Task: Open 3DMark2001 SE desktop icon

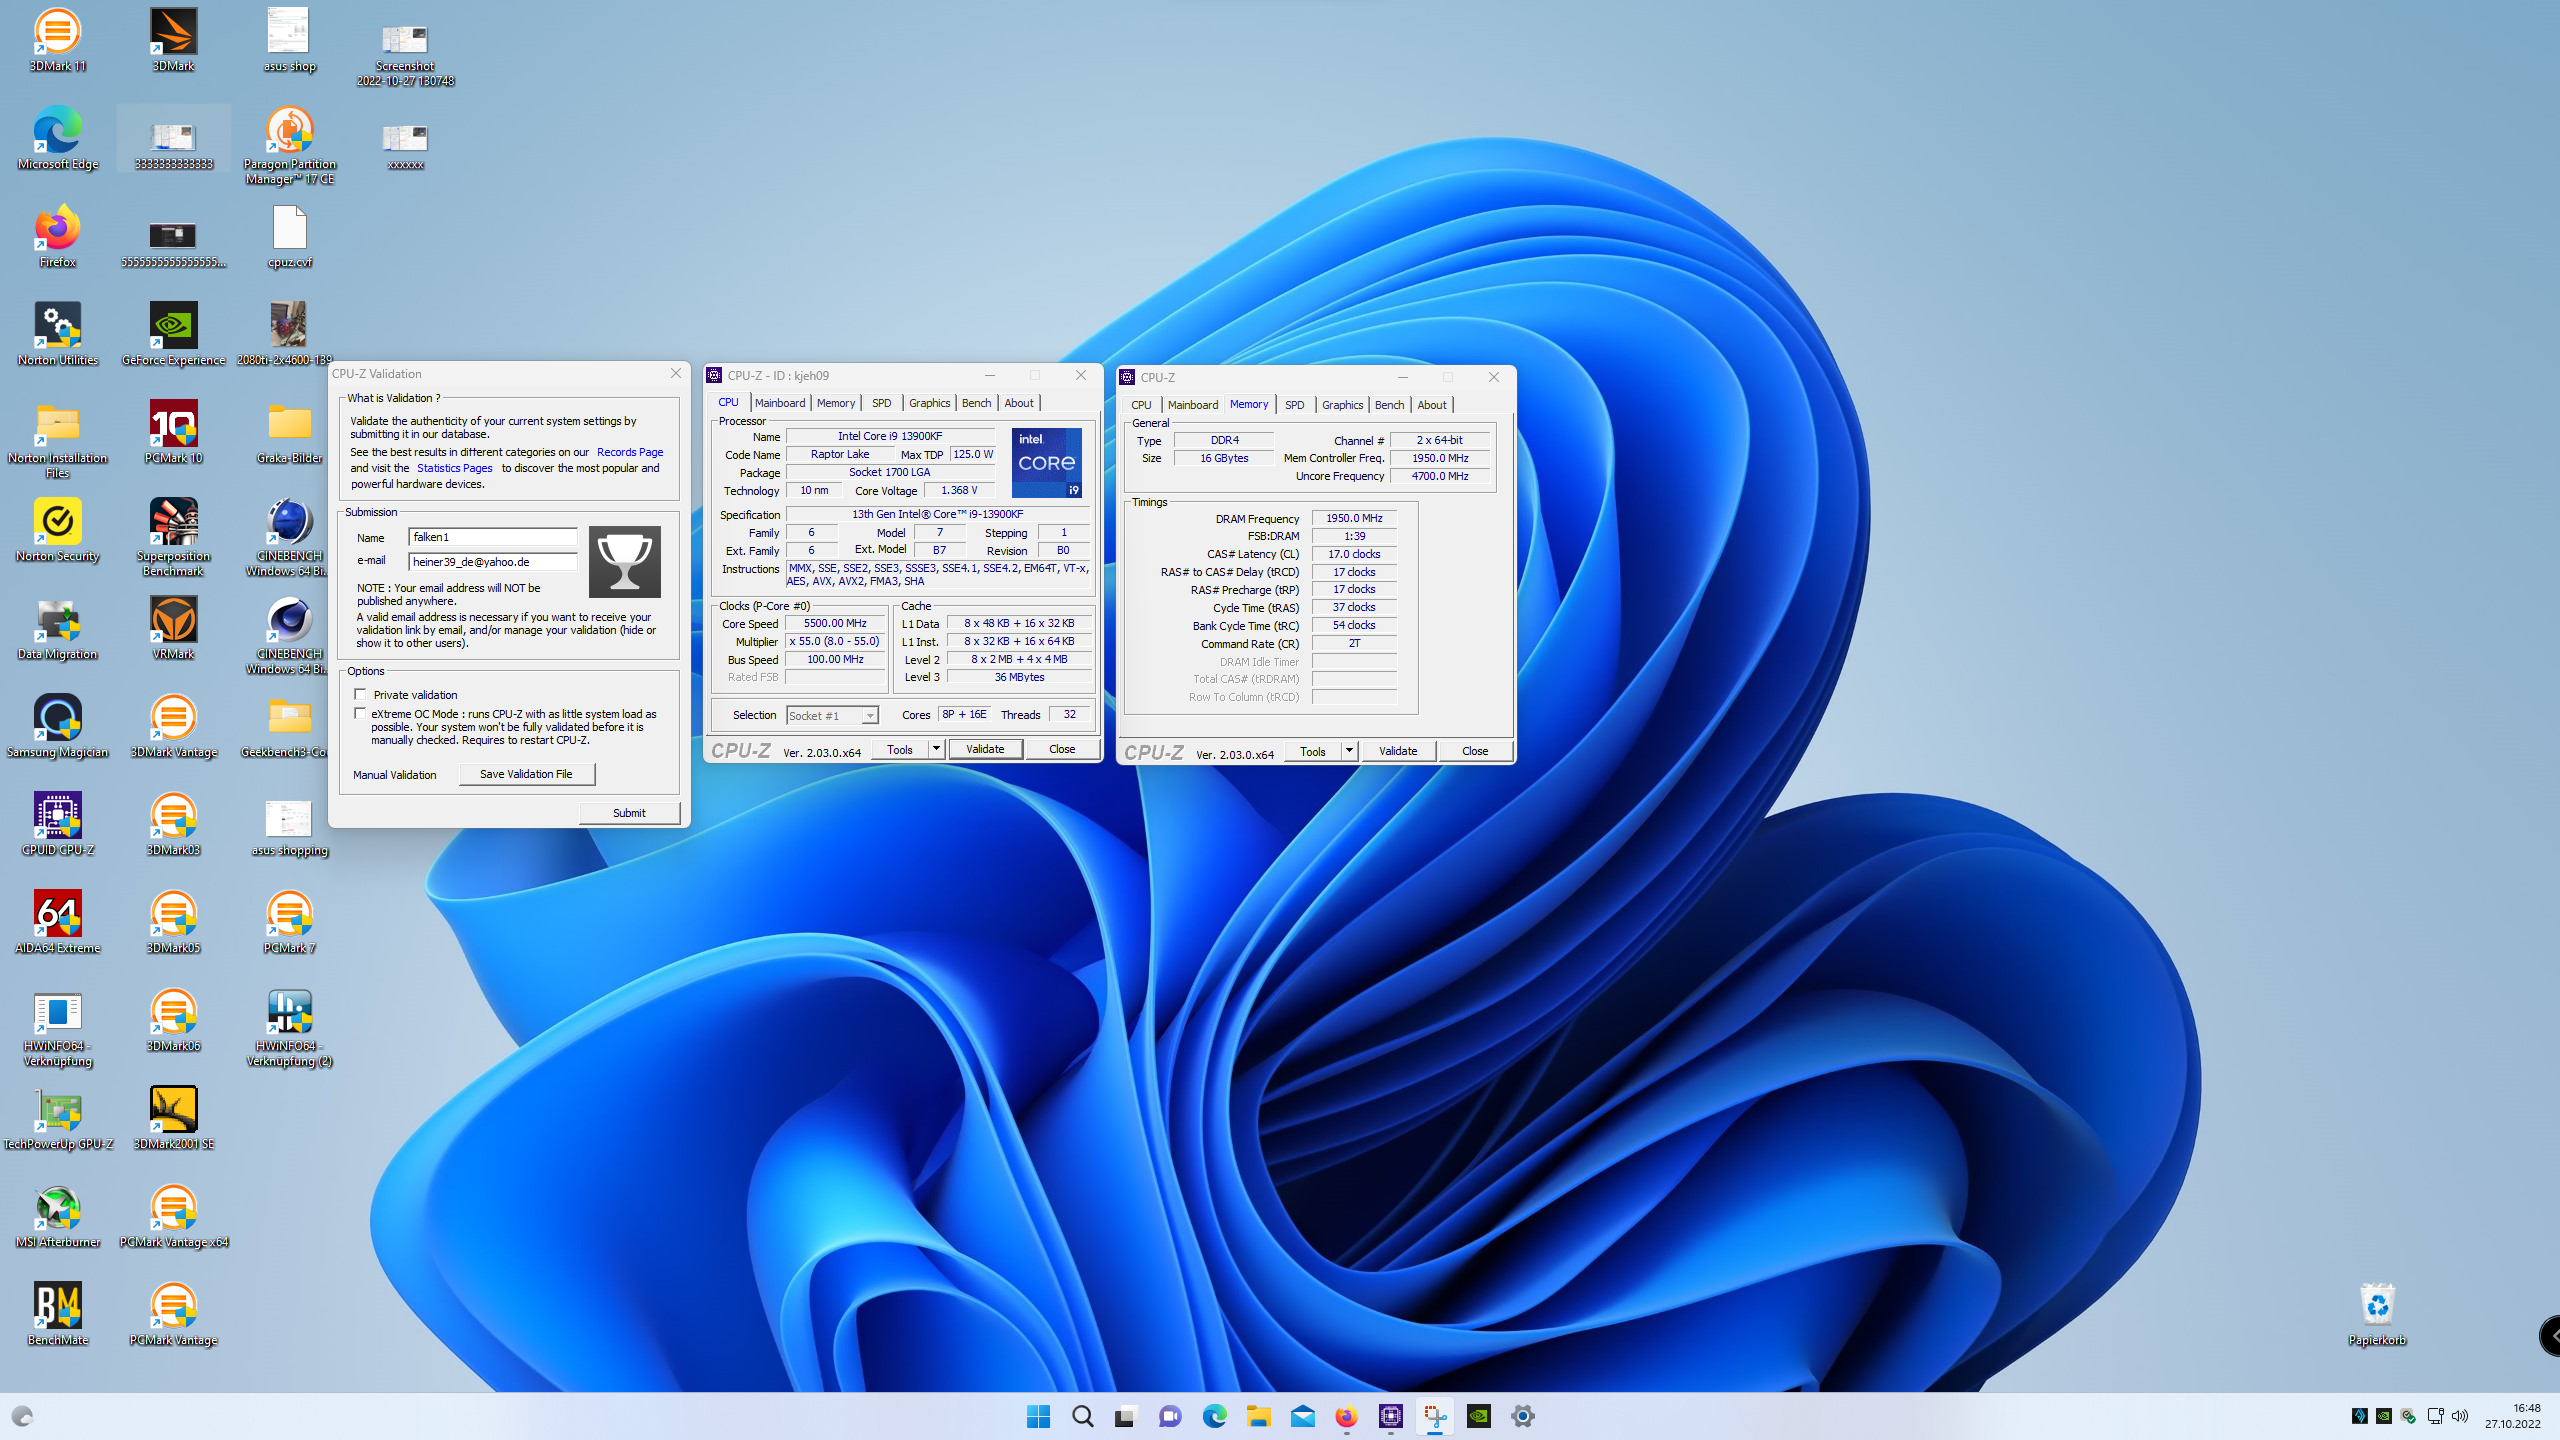Action: (x=173, y=1118)
